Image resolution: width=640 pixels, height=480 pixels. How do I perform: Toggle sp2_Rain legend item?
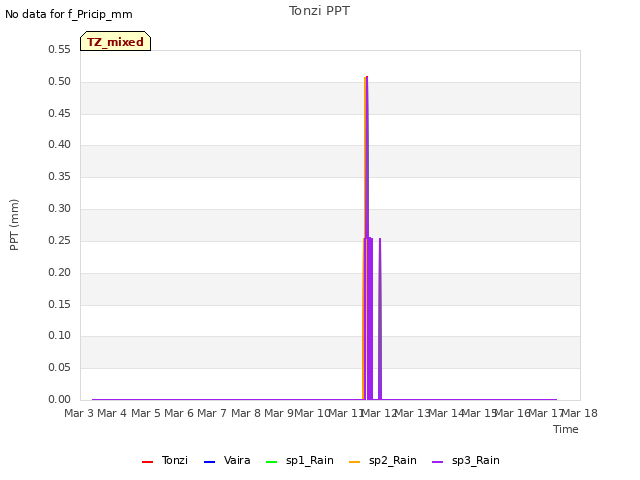[383, 460]
